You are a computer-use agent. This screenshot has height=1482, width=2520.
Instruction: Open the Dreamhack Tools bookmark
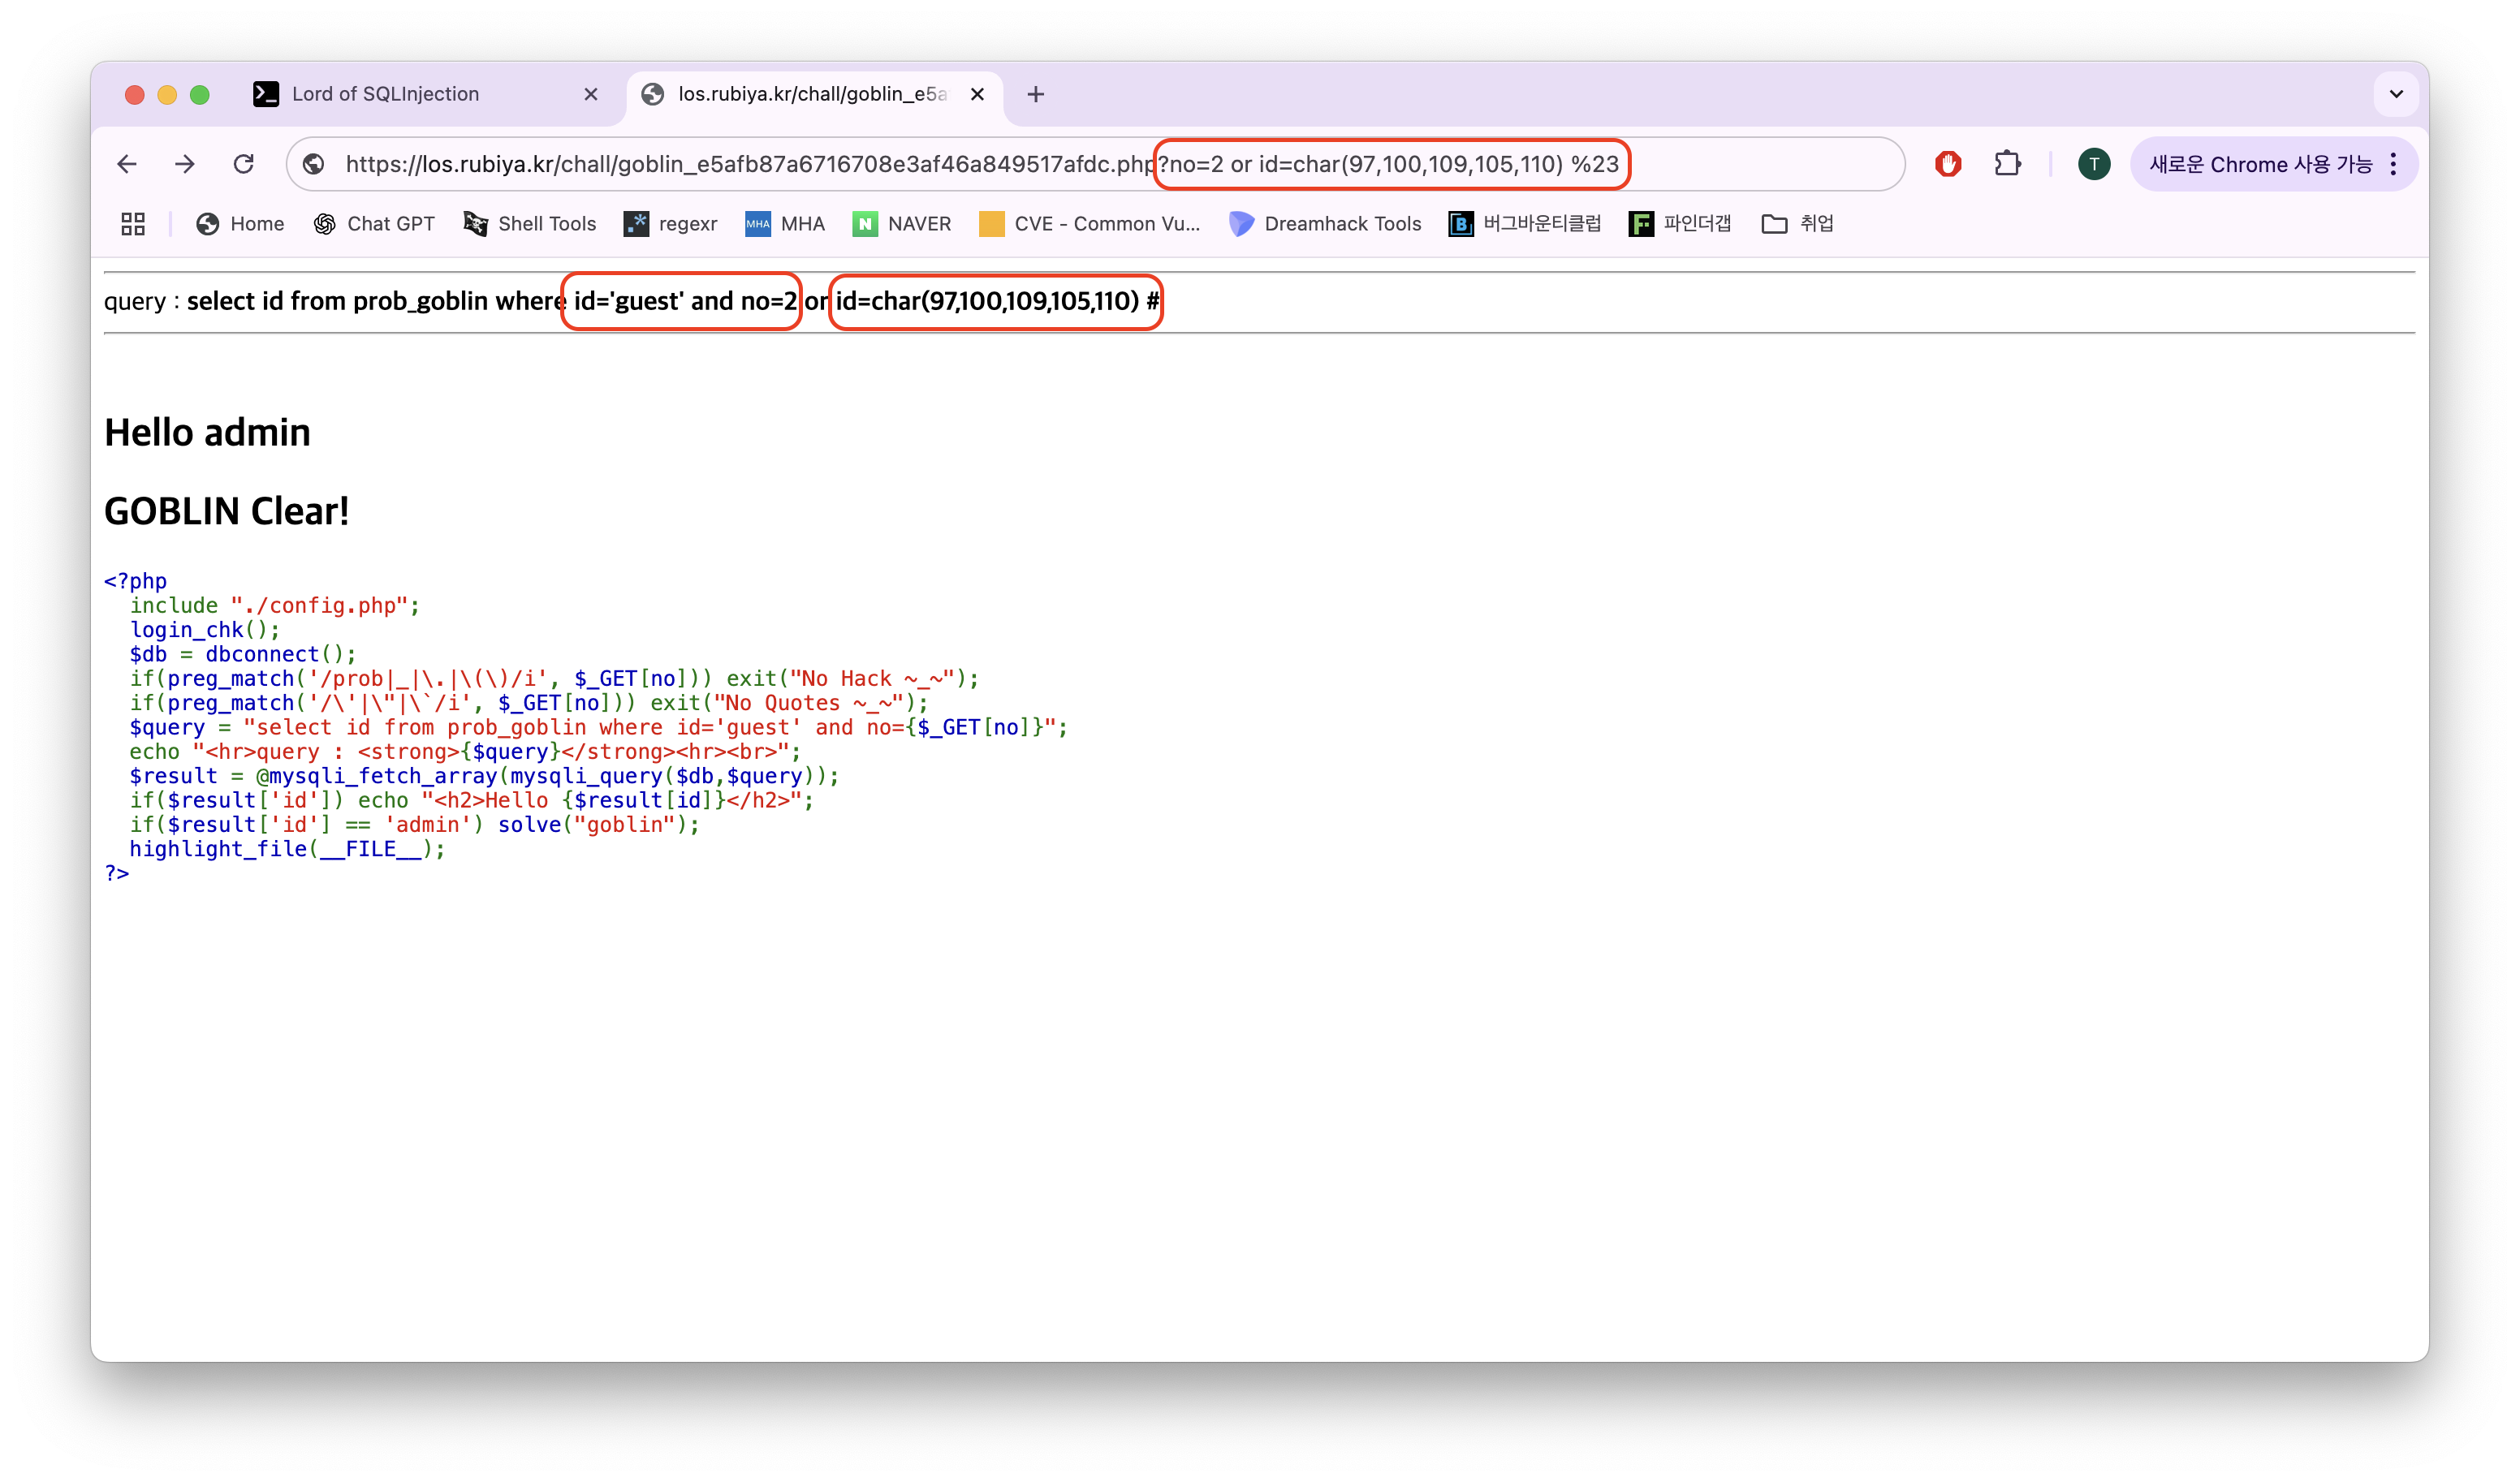[x=1326, y=224]
